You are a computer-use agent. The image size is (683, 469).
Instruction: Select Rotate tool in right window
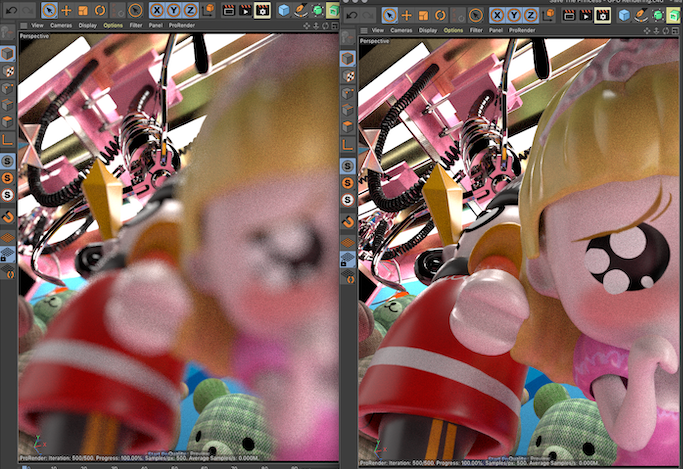pos(440,15)
